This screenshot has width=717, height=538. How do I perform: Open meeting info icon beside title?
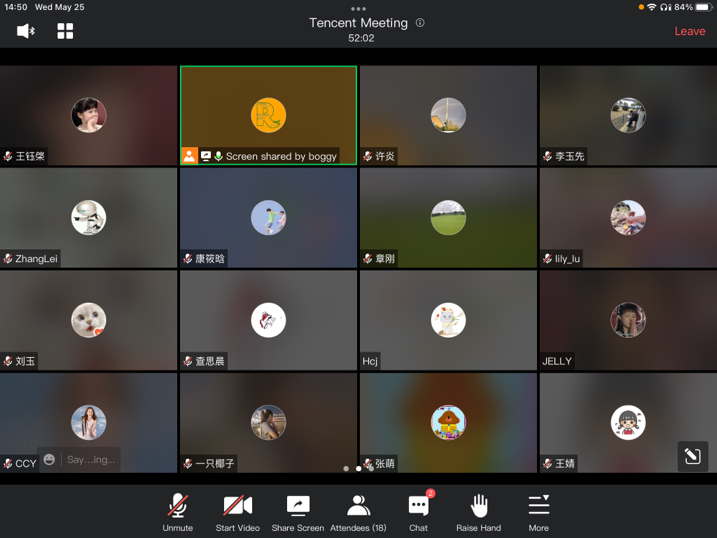tap(420, 23)
